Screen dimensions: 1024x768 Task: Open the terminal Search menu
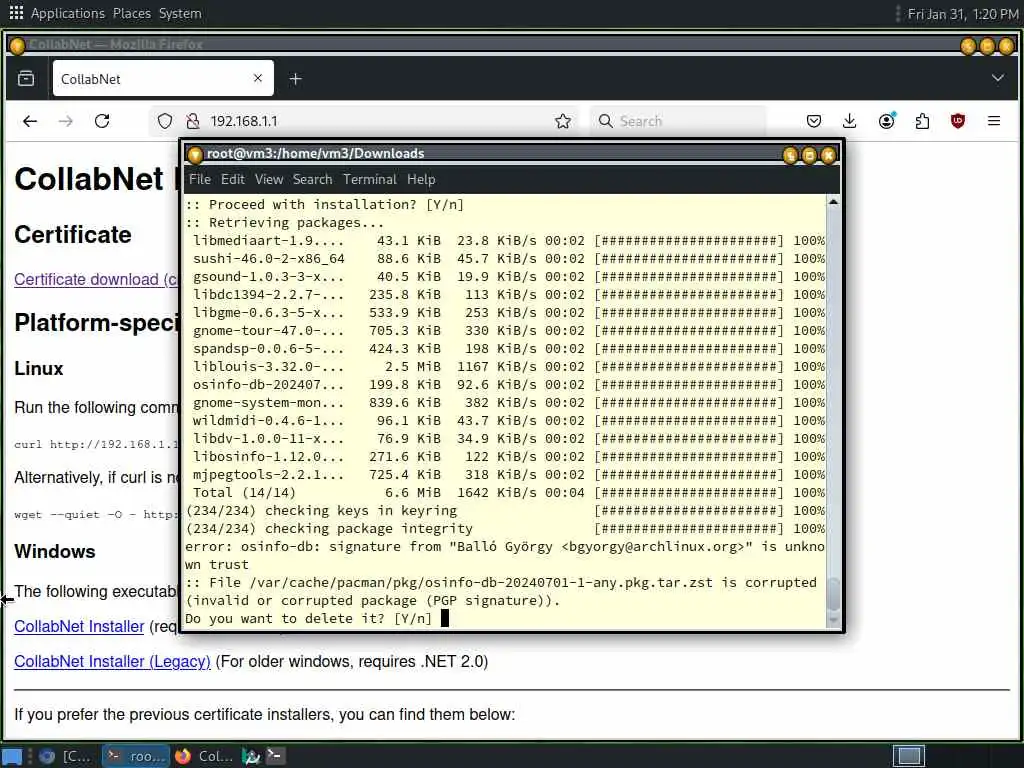point(312,180)
